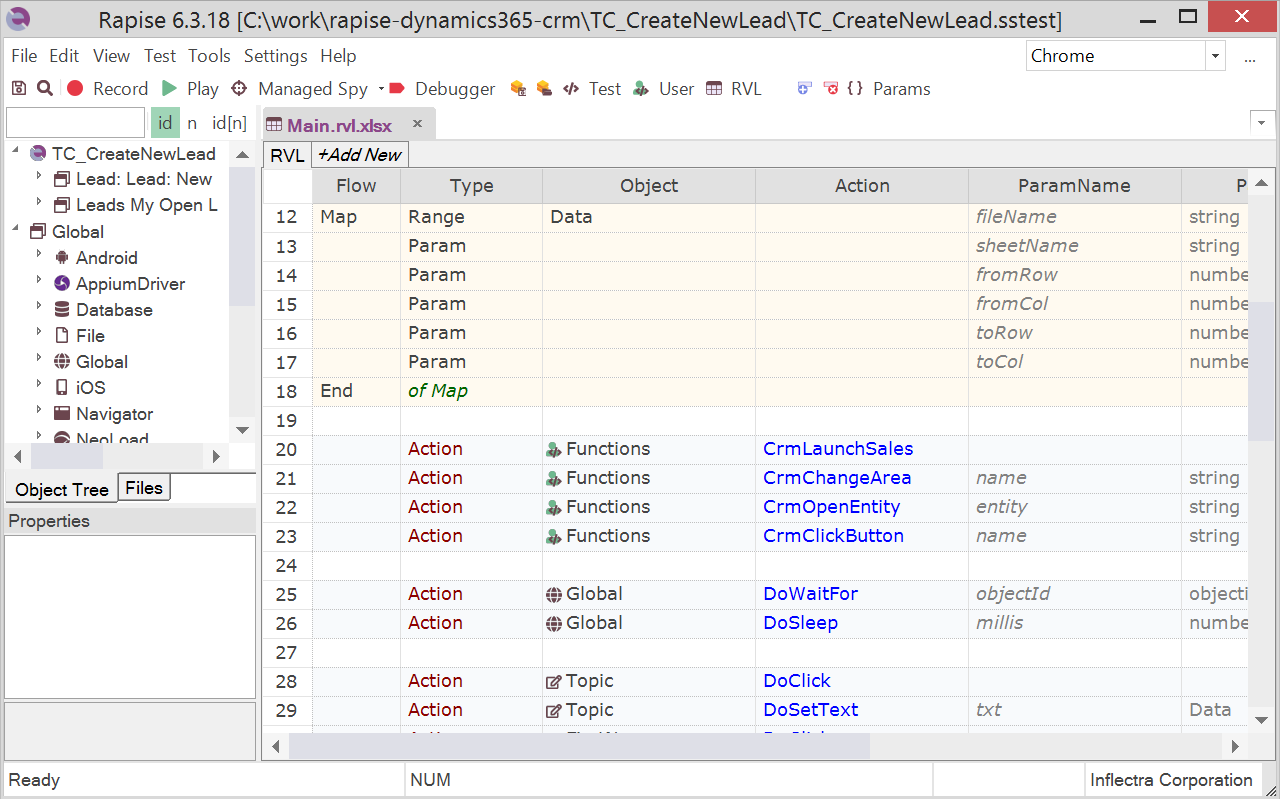Expand the Android tree node
Viewport: 1280px width, 800px height.
click(39, 257)
